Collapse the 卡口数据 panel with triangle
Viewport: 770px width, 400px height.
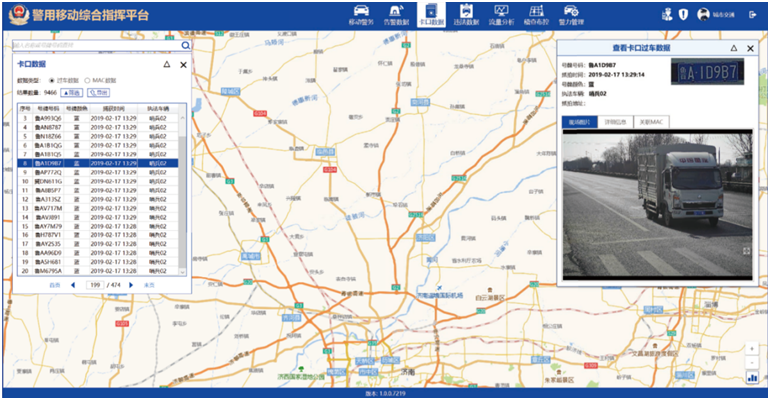click(165, 64)
